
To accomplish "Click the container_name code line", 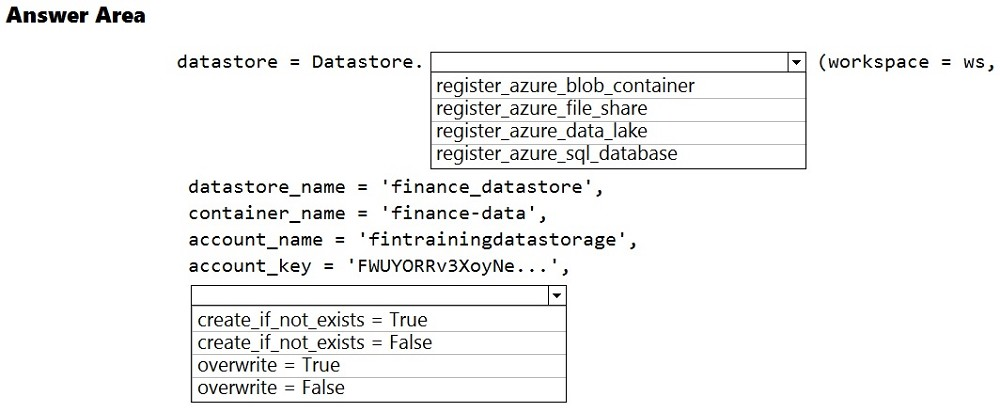I will tap(368, 213).
